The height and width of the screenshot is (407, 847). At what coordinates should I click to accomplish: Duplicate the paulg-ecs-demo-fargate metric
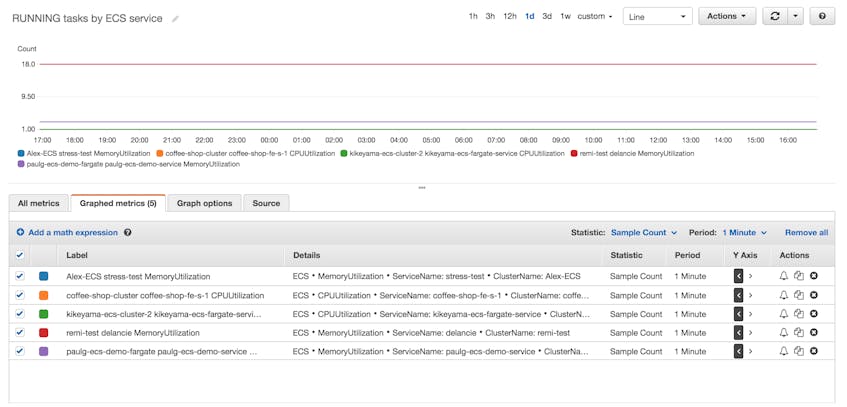[799, 351]
